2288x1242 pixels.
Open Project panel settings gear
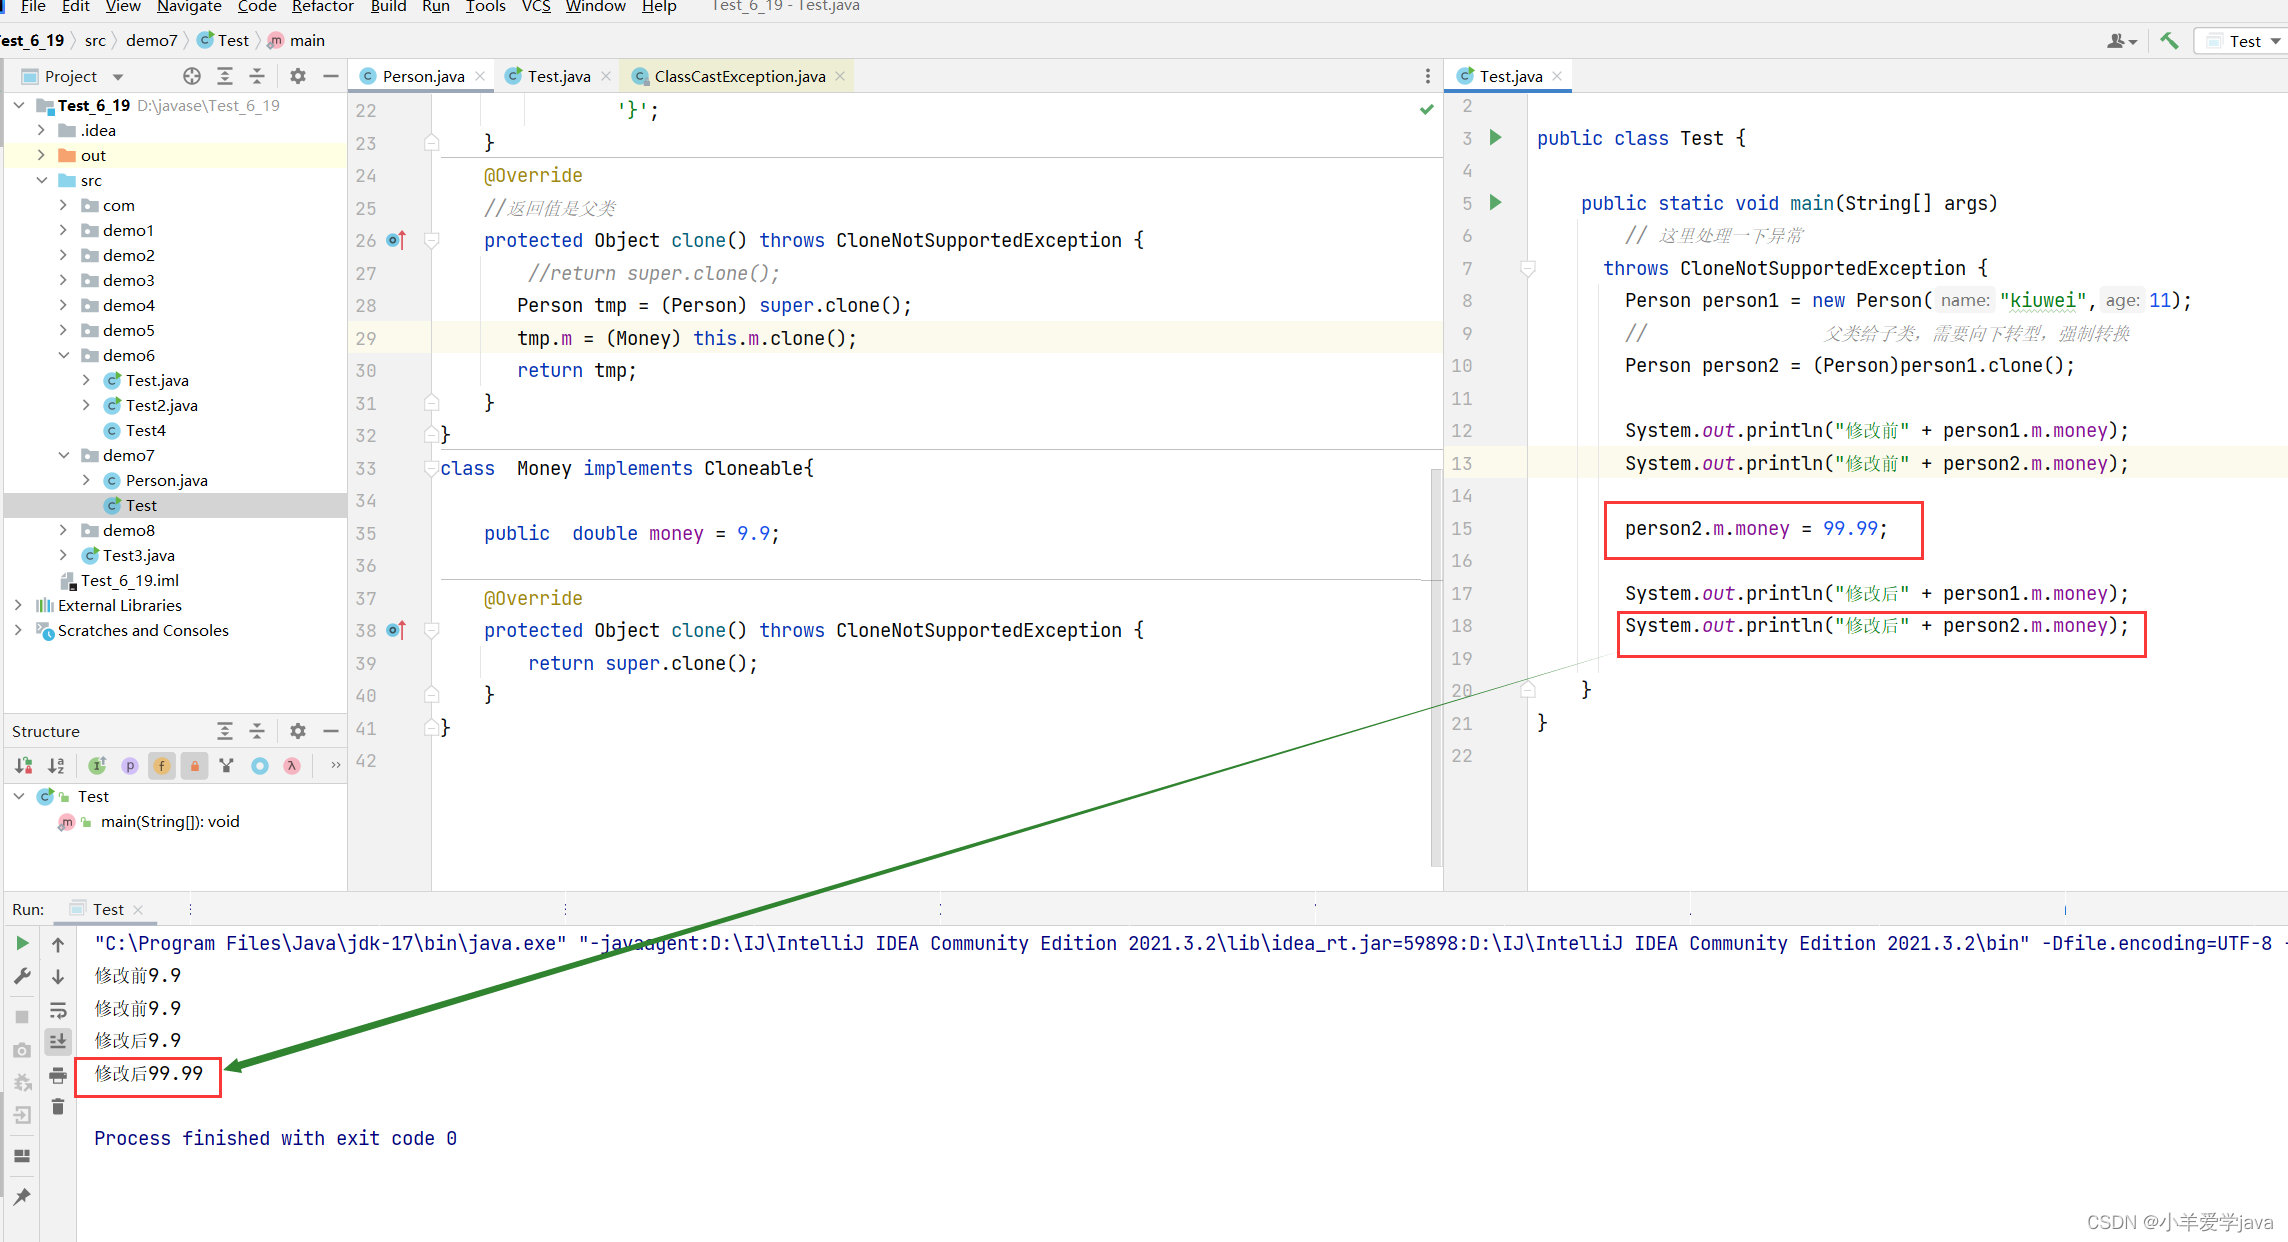[x=298, y=76]
